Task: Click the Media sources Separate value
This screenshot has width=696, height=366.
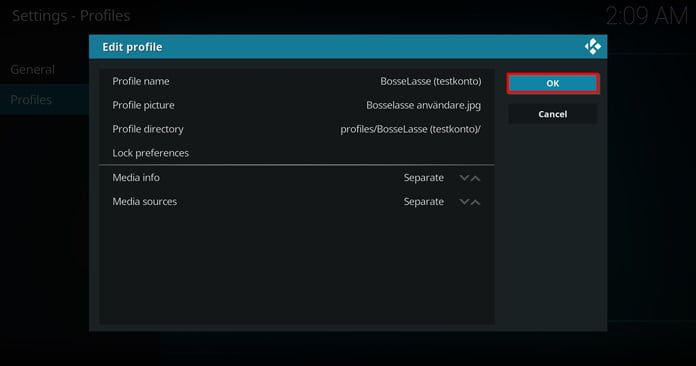Action: 423,202
